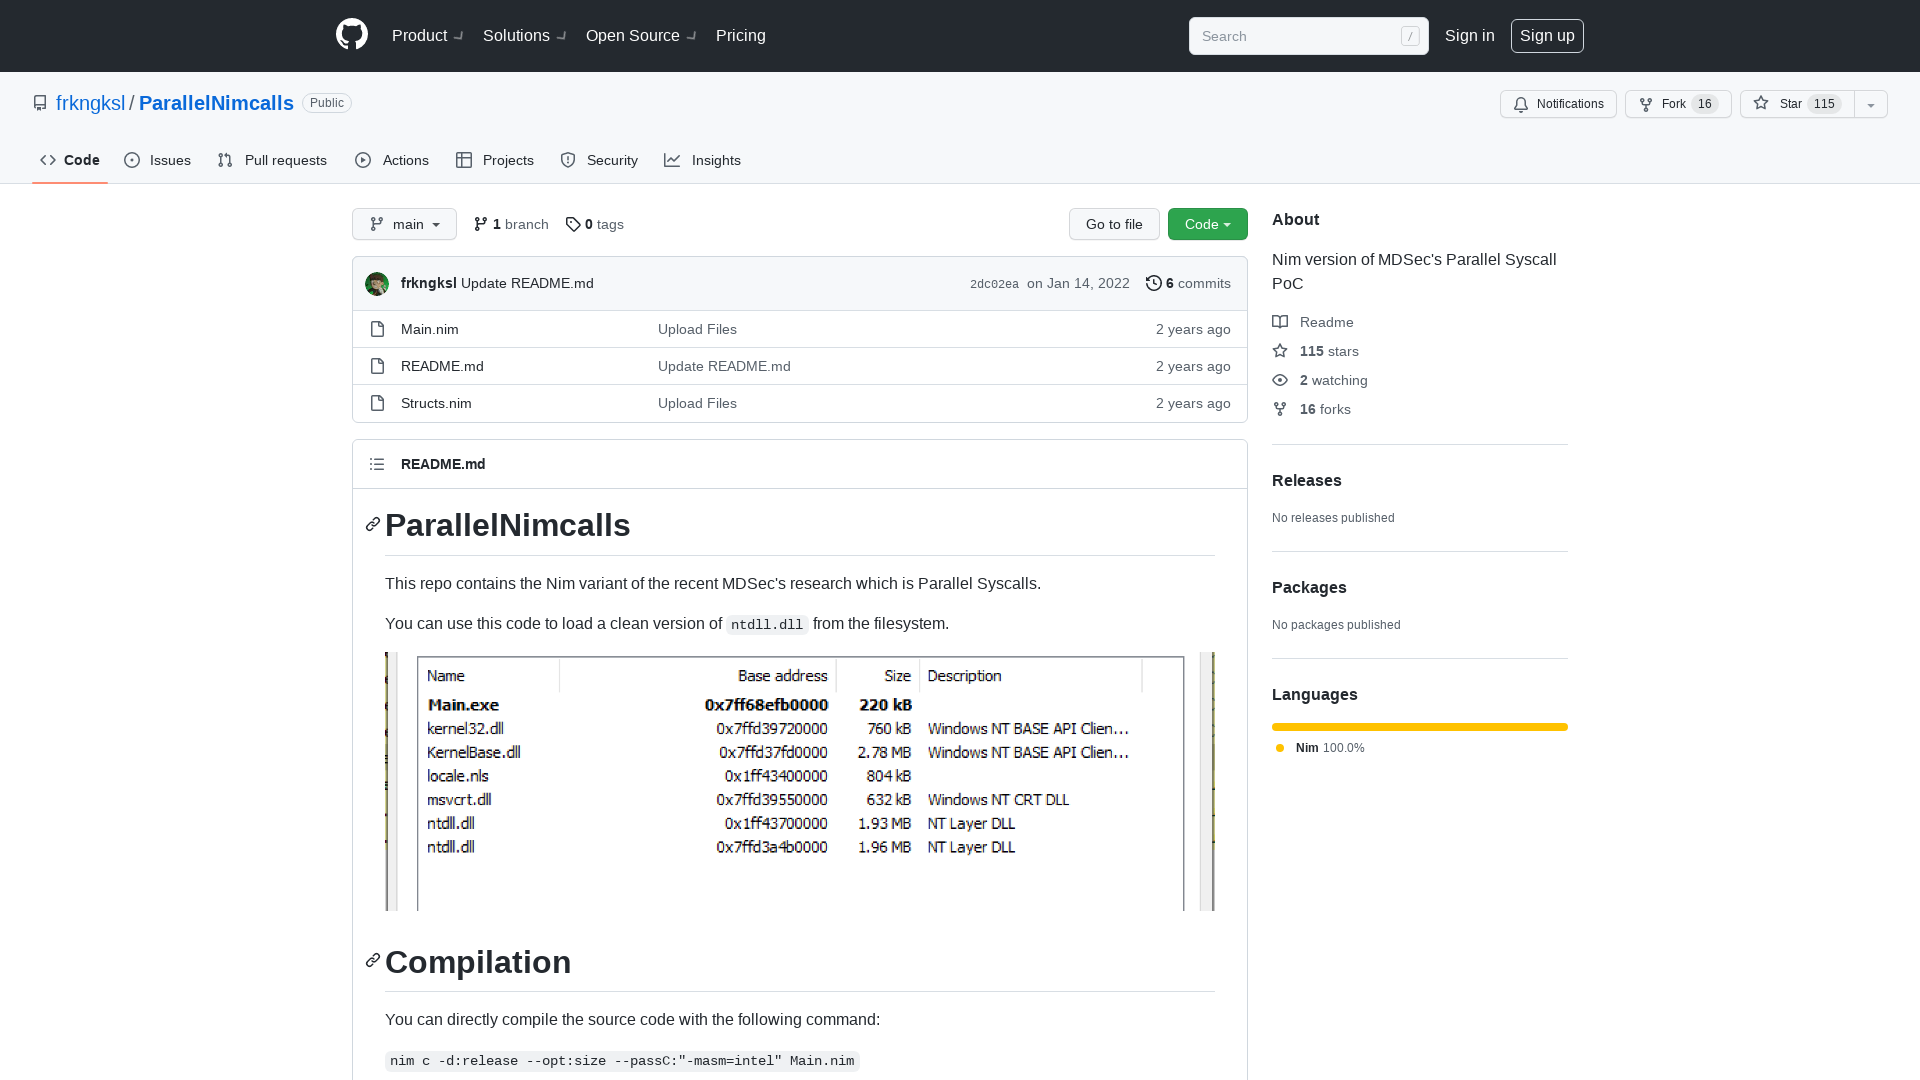Open the Actions tab
Screen dimensions: 1920x1080
click(392, 160)
